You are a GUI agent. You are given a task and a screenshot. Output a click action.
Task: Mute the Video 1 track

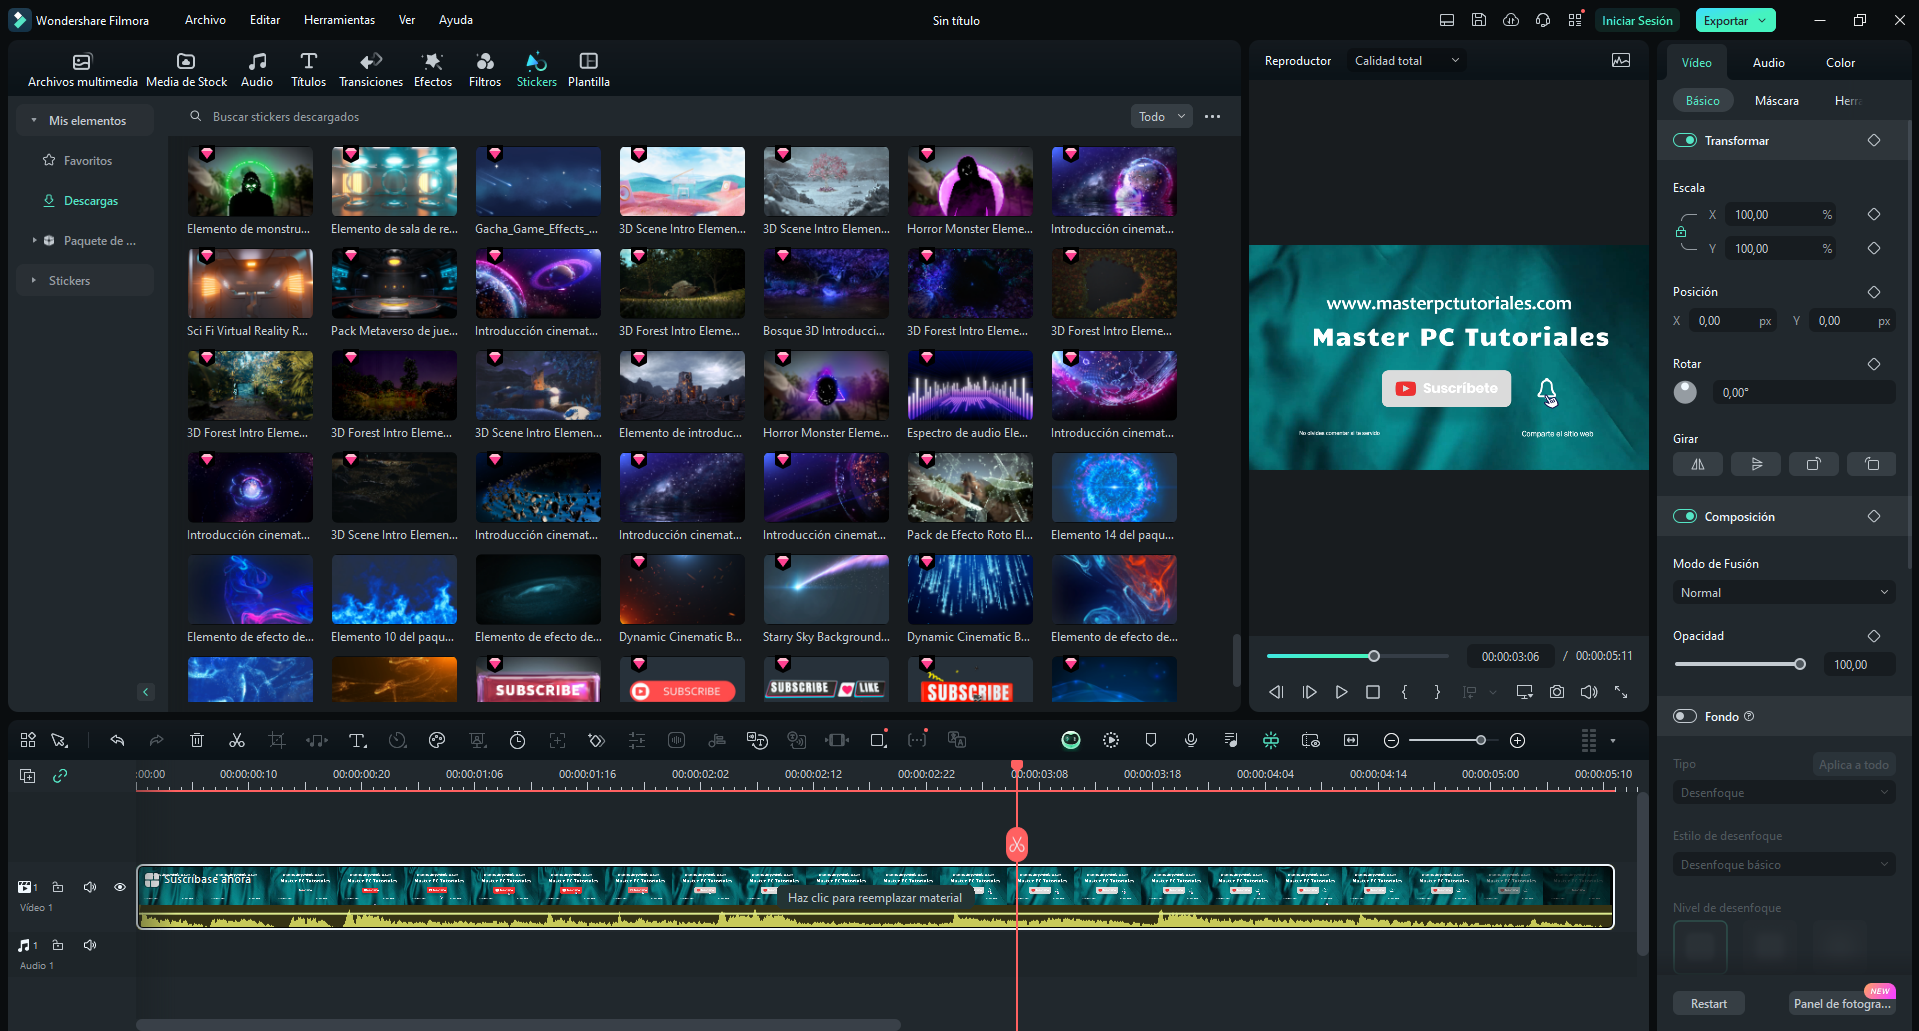(90, 887)
